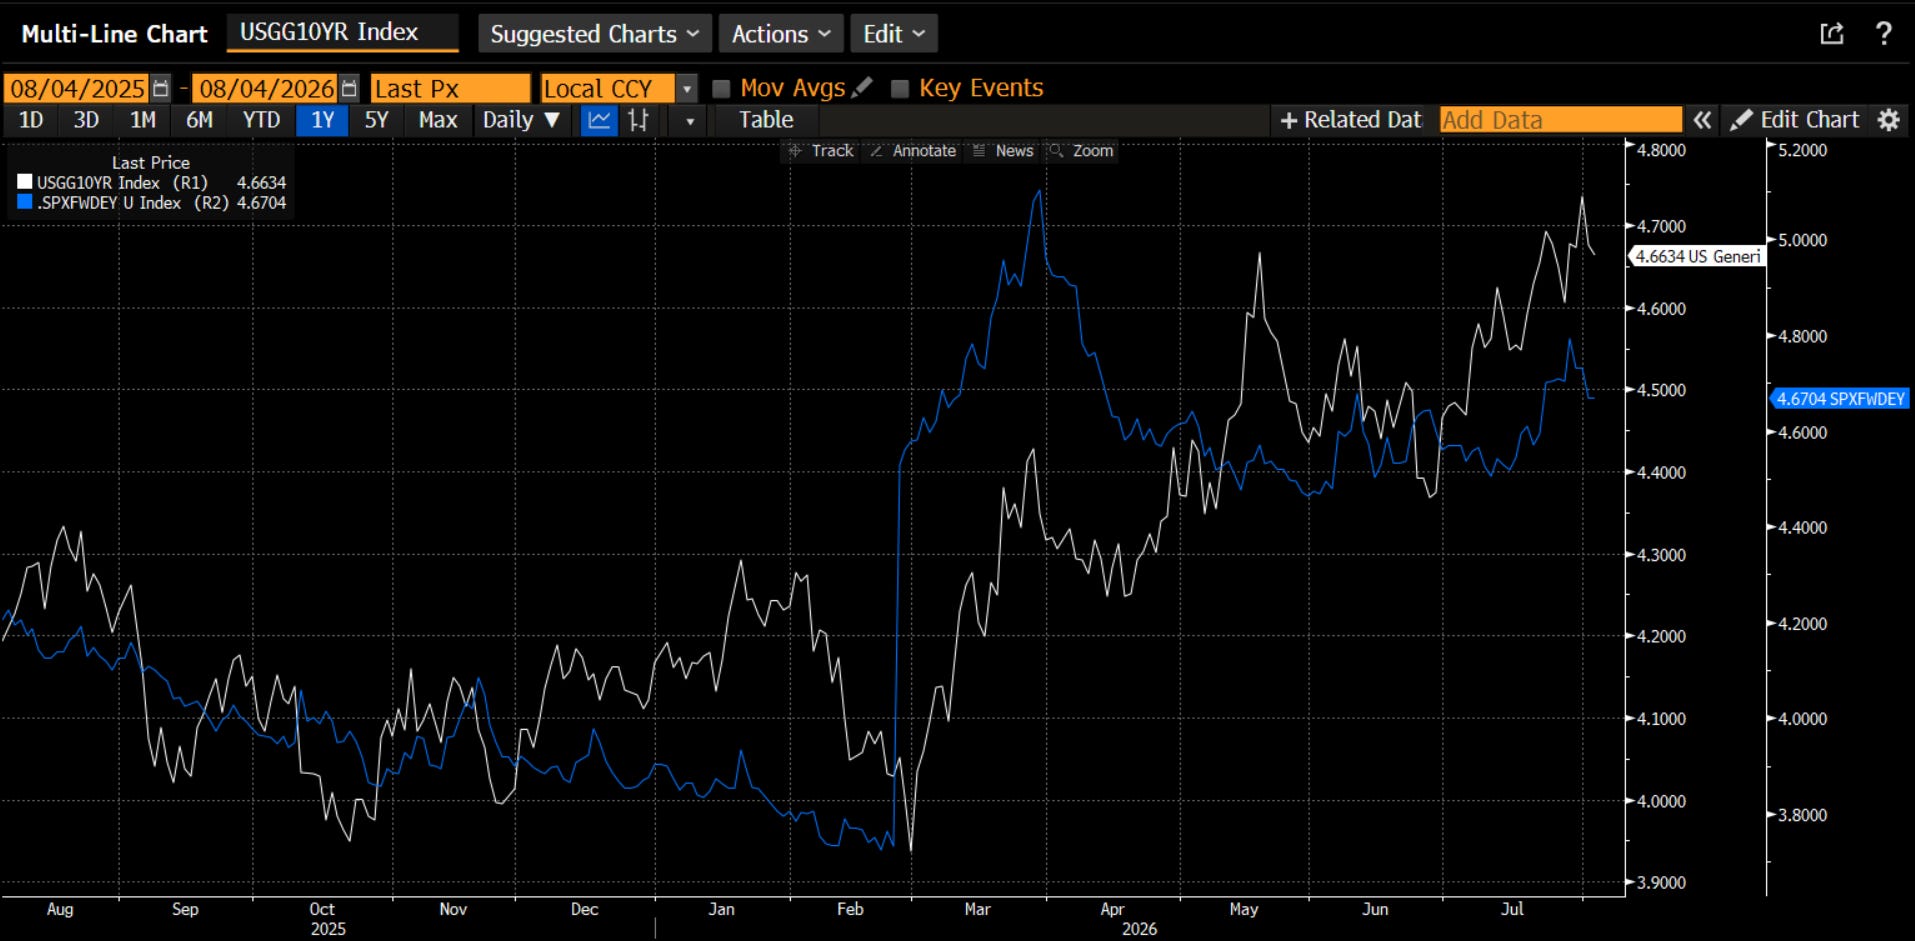Viewport: 1915px width, 941px height.
Task: Collapse panel with the double chevron icon
Action: point(1702,120)
